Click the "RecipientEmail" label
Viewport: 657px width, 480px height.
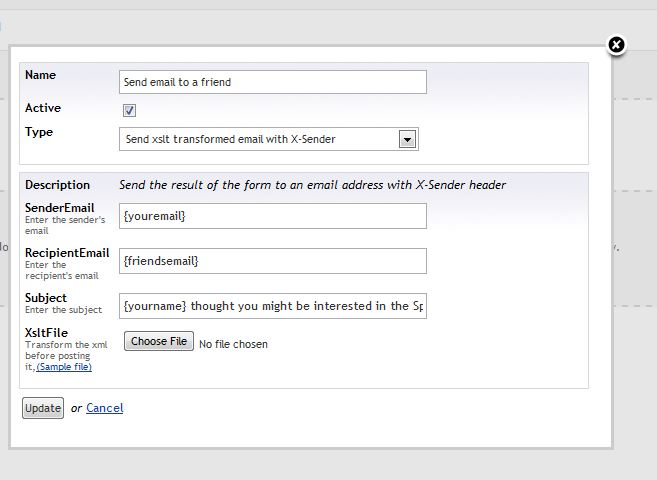coord(67,253)
